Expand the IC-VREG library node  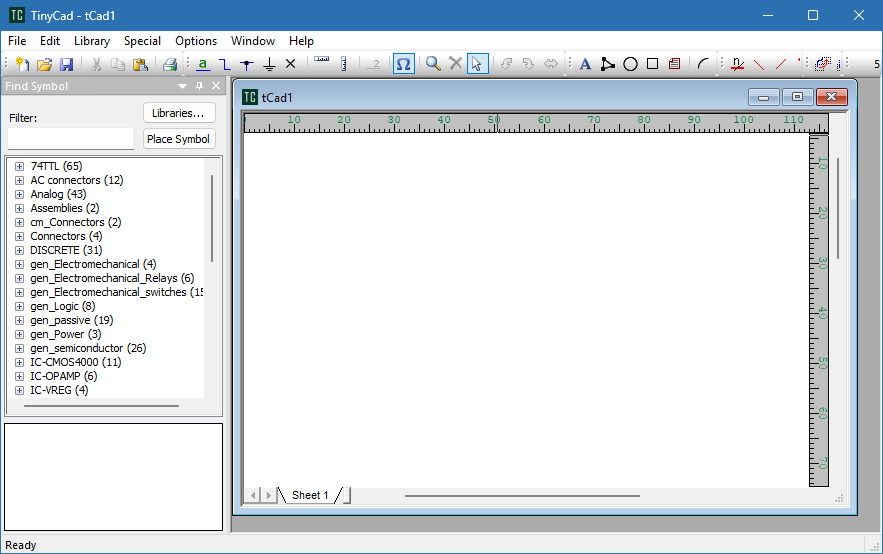tap(20, 391)
